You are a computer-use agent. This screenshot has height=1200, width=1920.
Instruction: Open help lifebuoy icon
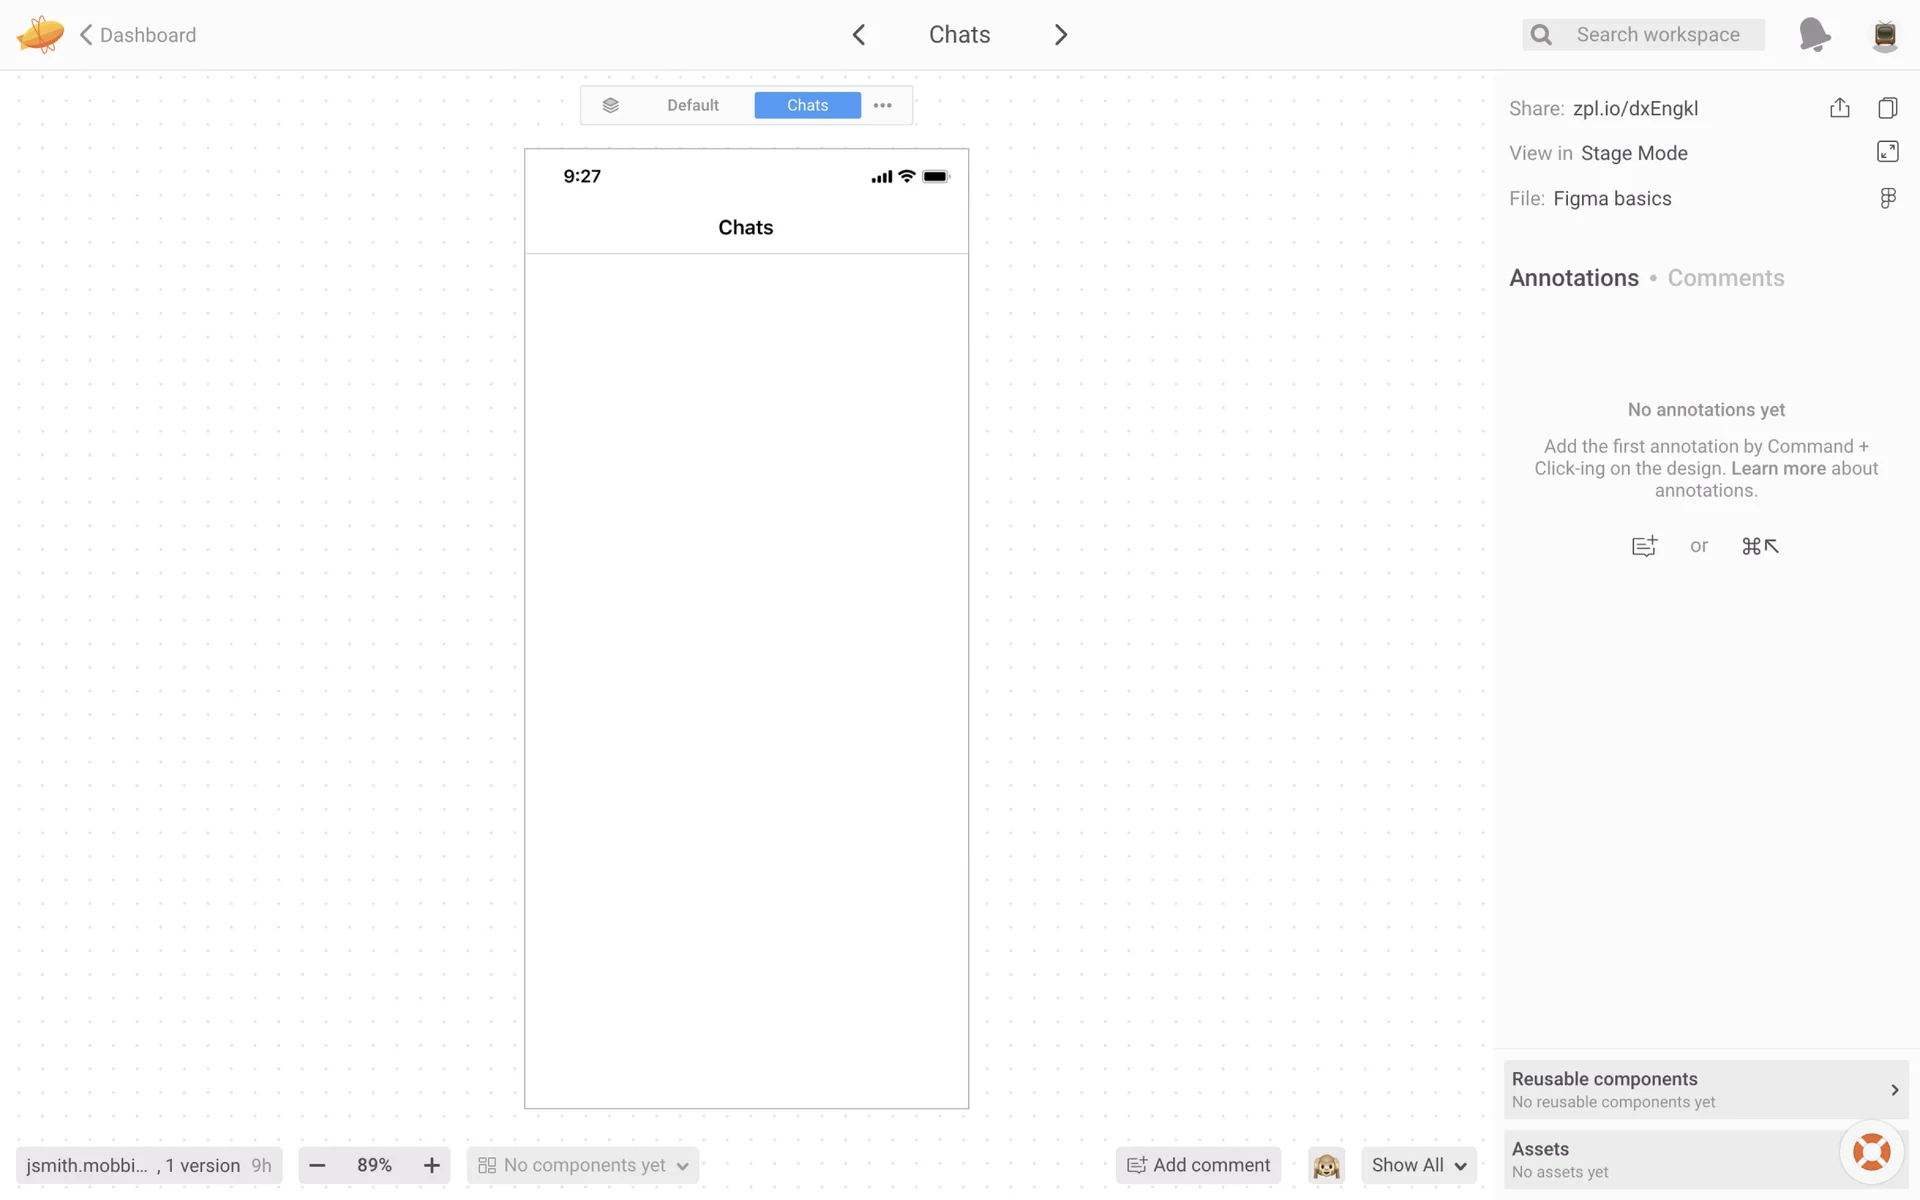(x=1871, y=1152)
